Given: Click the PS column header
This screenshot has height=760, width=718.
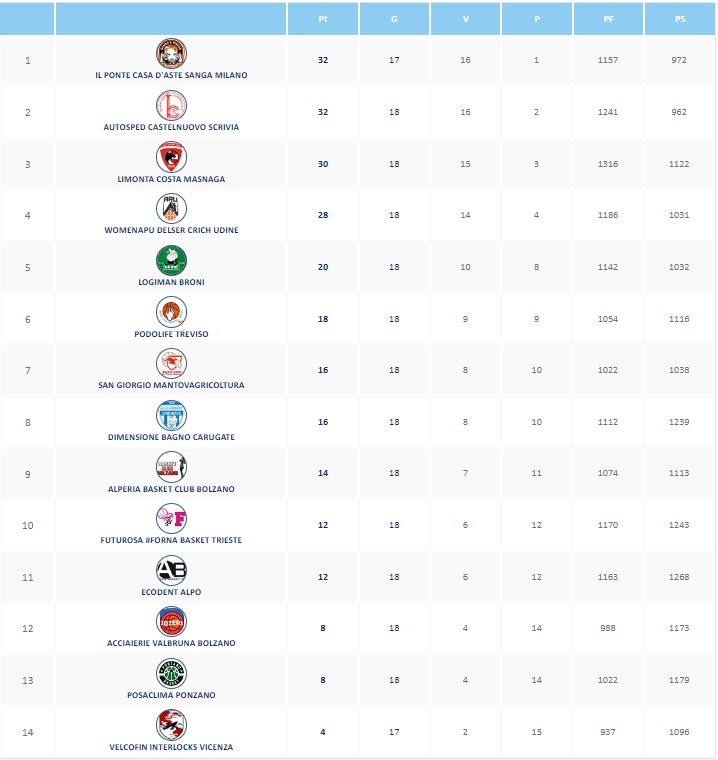Looking at the screenshot, I should pyautogui.click(x=680, y=19).
